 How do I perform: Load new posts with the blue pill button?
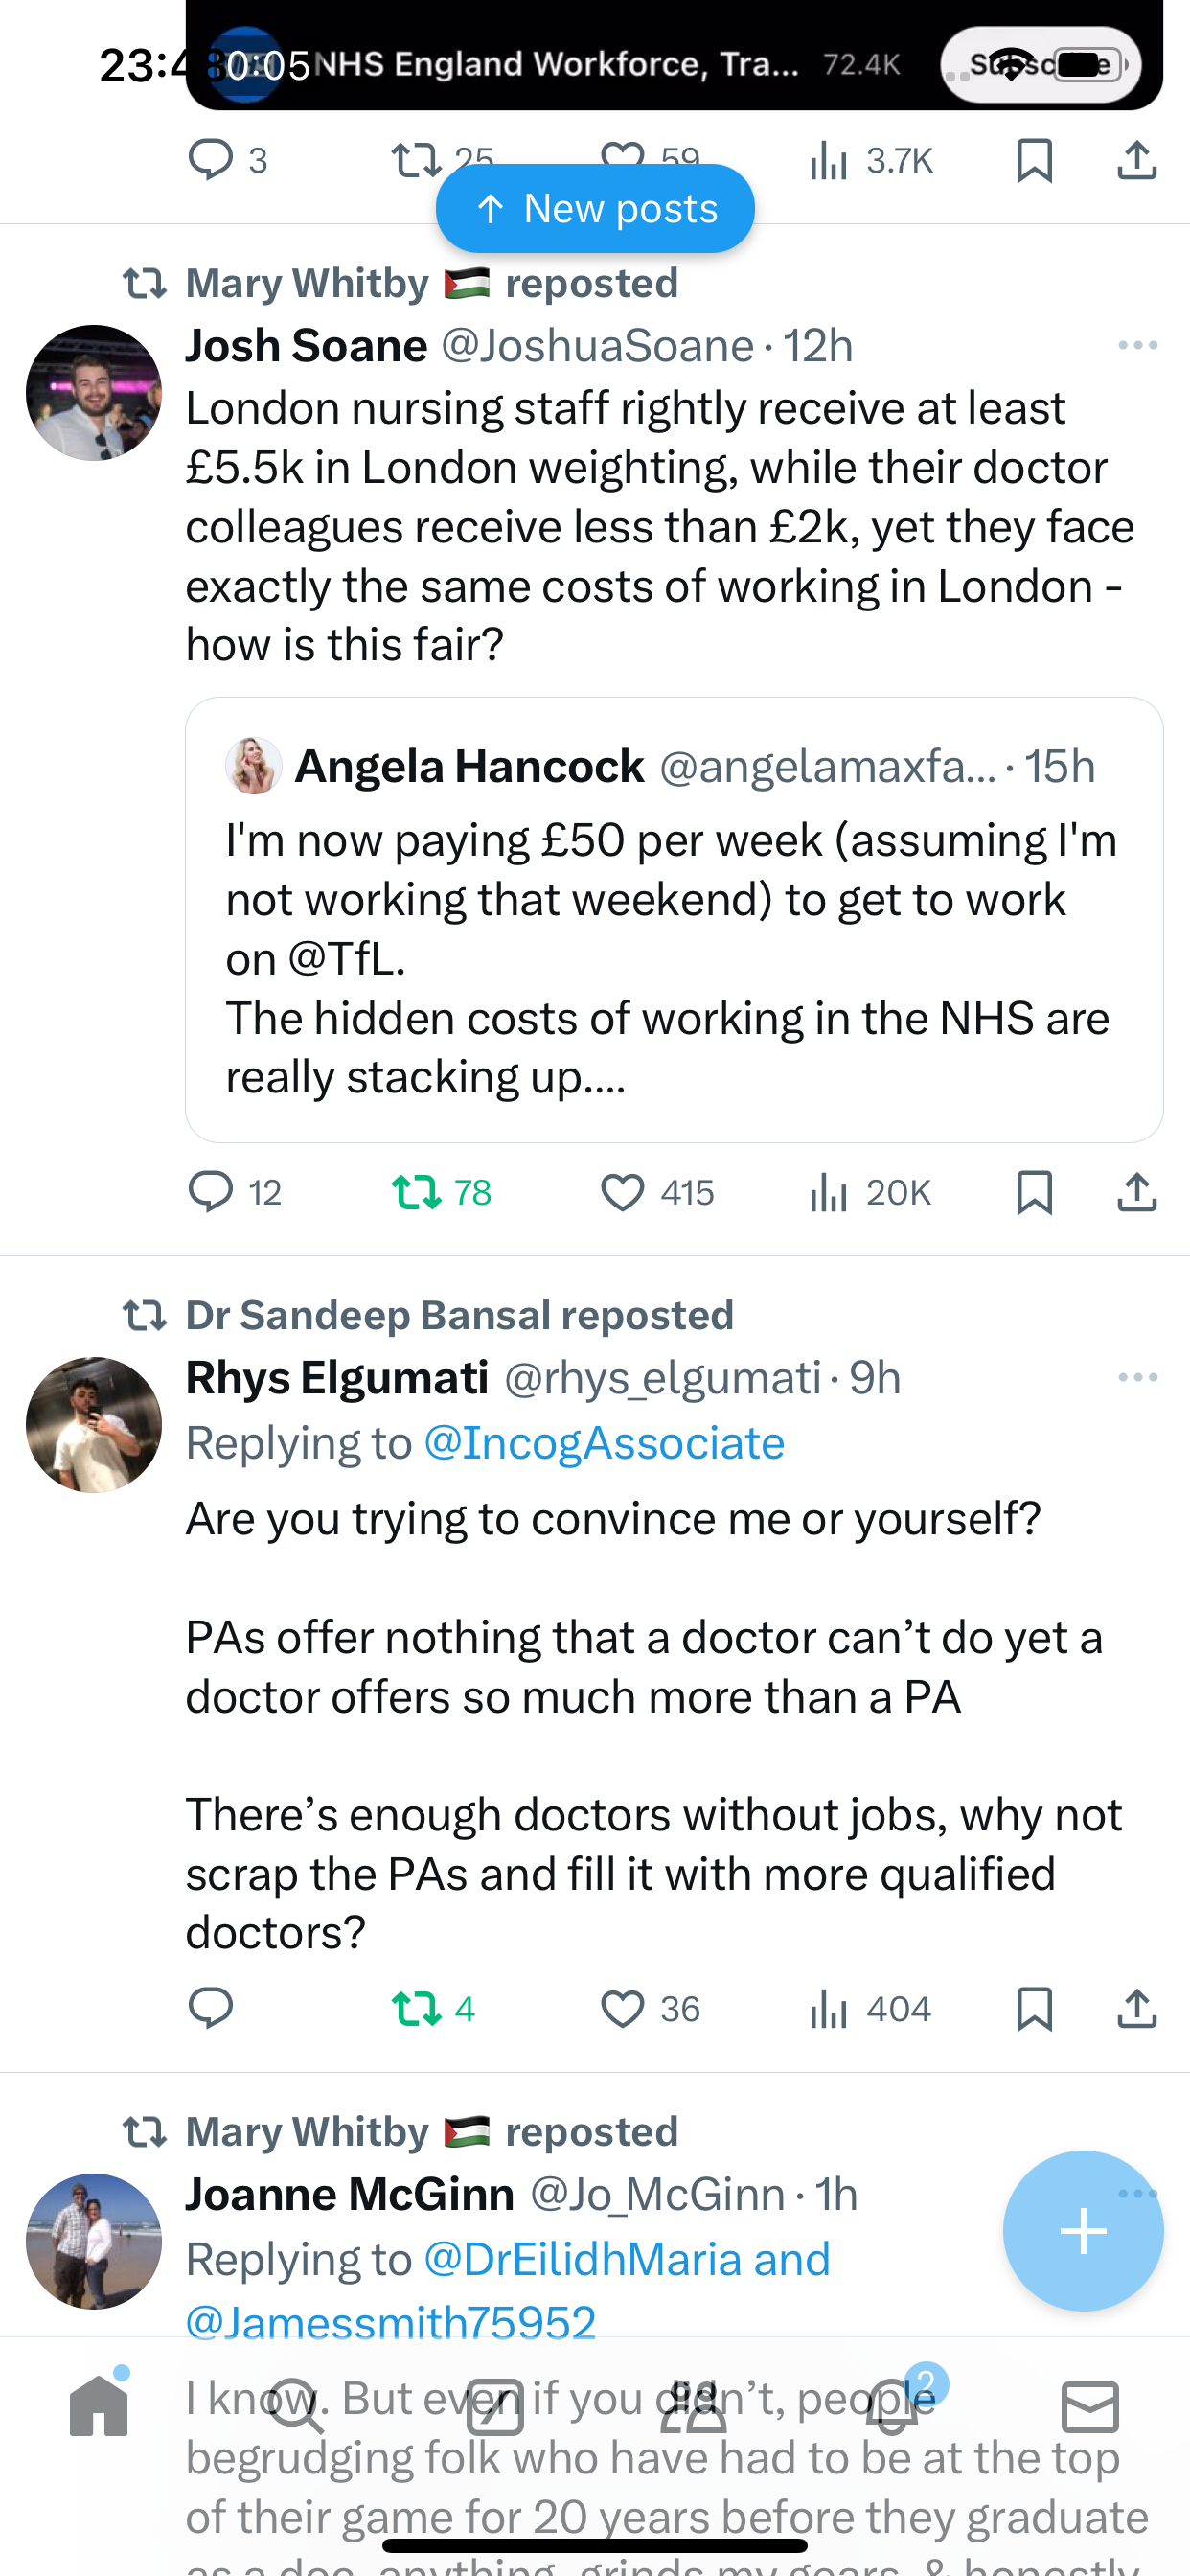(x=595, y=208)
